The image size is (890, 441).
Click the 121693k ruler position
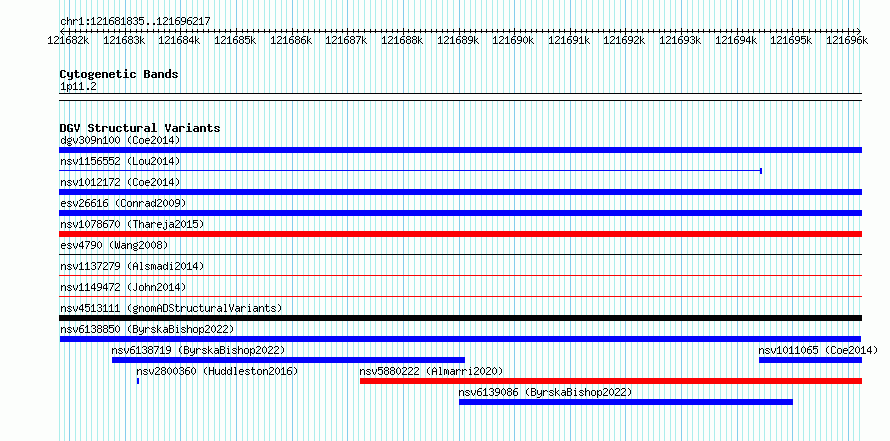point(680,40)
